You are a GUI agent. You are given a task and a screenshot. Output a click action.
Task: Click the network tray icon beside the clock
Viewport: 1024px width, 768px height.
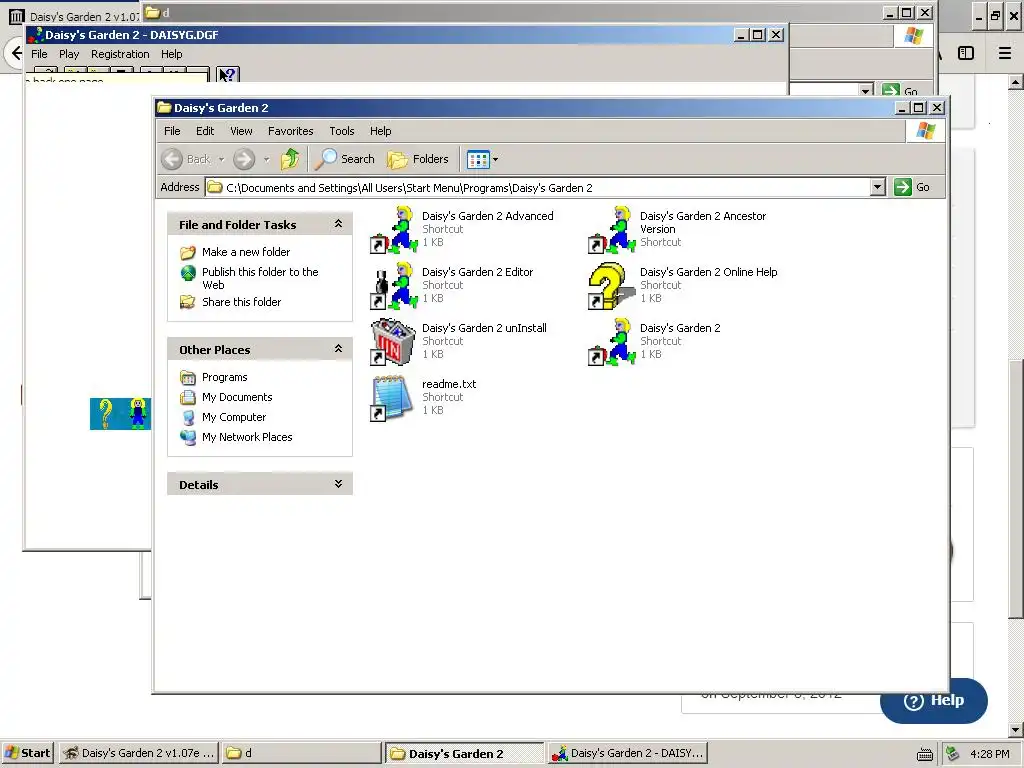tap(953, 754)
